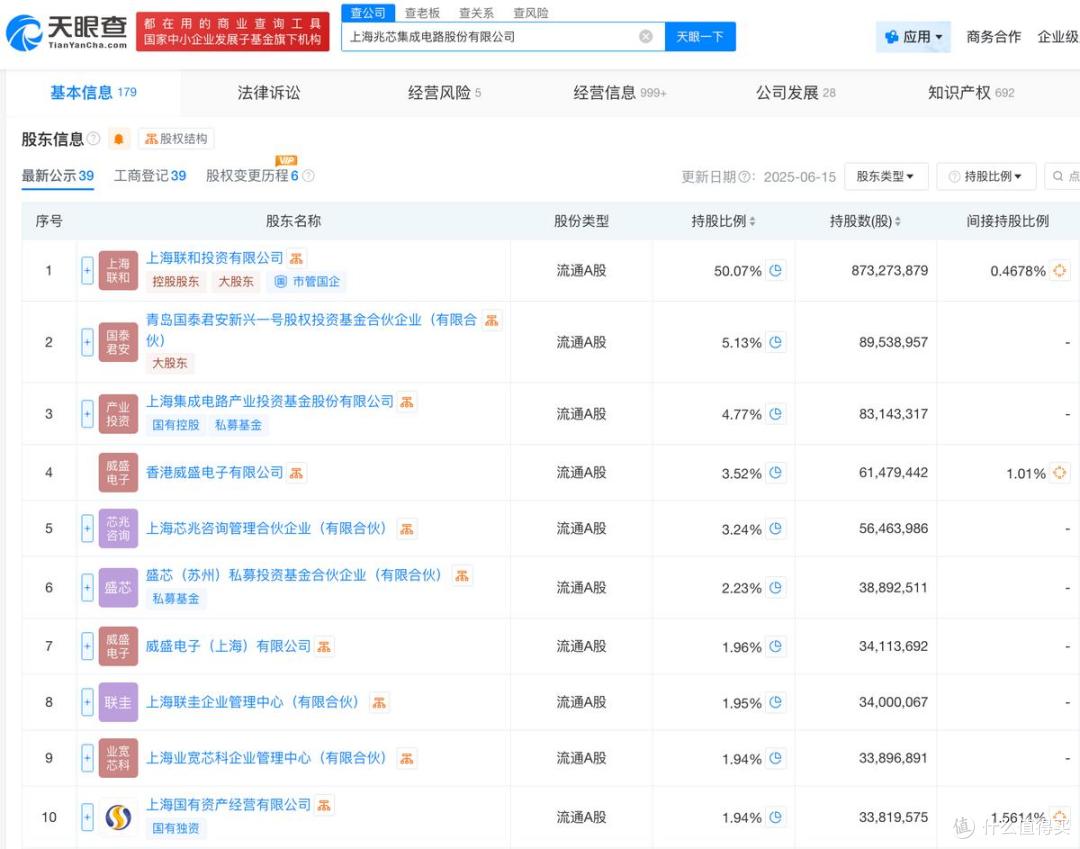Viewport: 1080px width, 849px height.
Task: Click the structure icon after 威盛电子（上海）有限公司
Action: click(324, 647)
